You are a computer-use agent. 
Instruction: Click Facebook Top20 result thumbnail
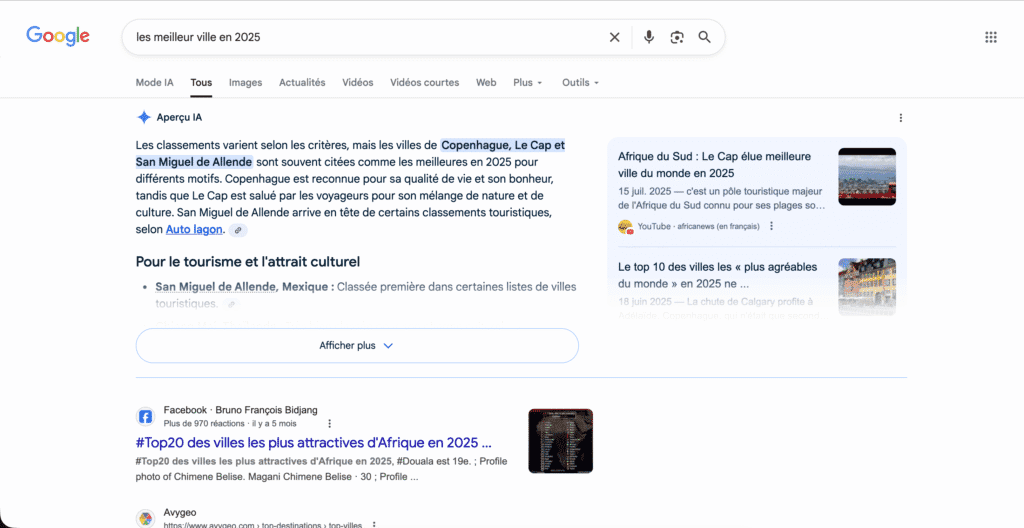tap(560, 441)
